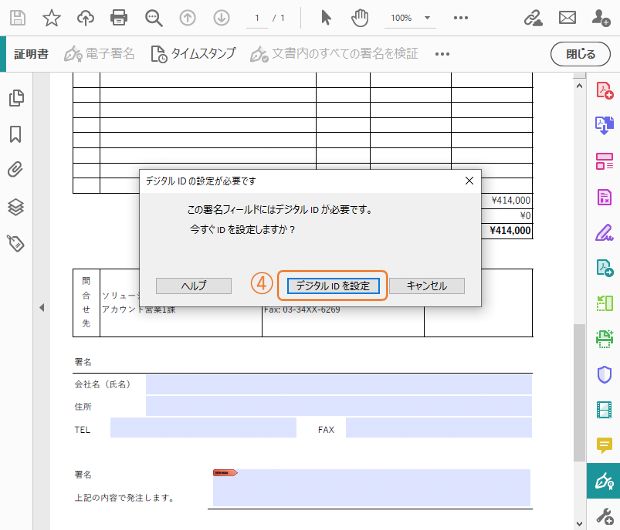Click the 上記の内容で発注します。 text
This screenshot has width=620, height=530.
[125, 497]
